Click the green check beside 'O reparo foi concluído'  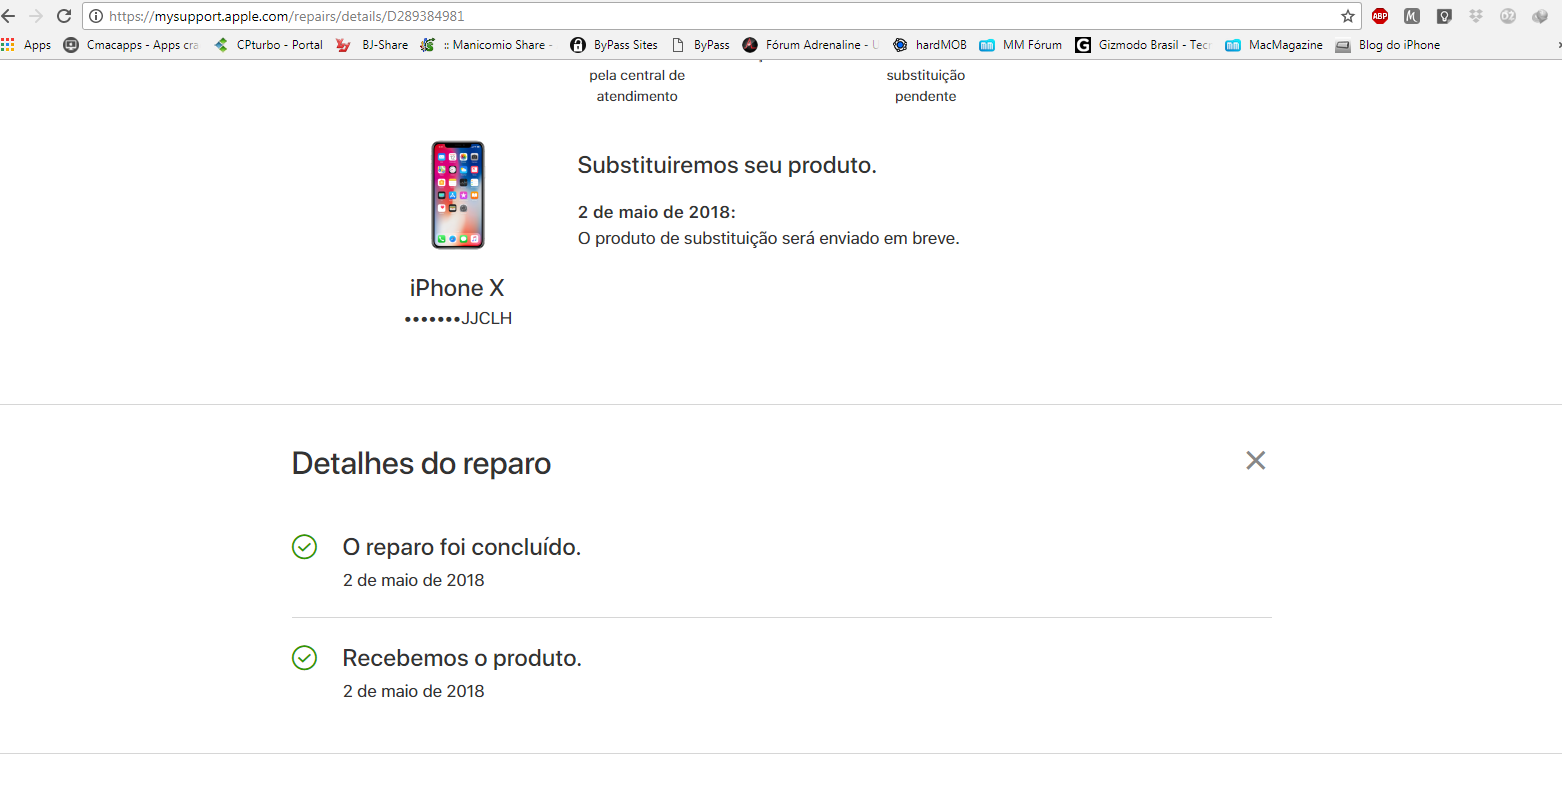[304, 547]
